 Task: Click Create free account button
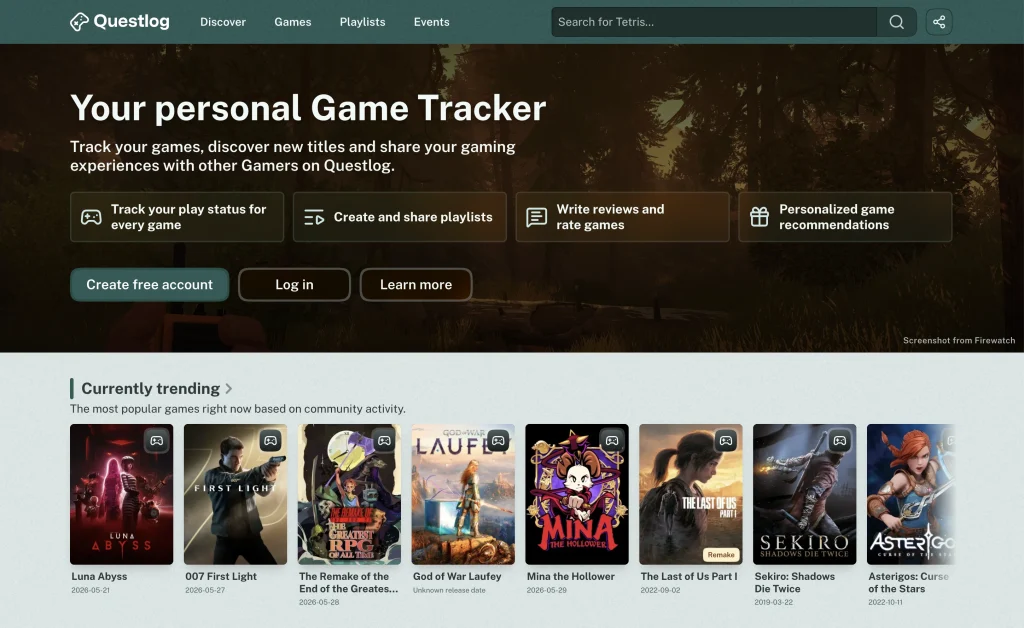[150, 285]
